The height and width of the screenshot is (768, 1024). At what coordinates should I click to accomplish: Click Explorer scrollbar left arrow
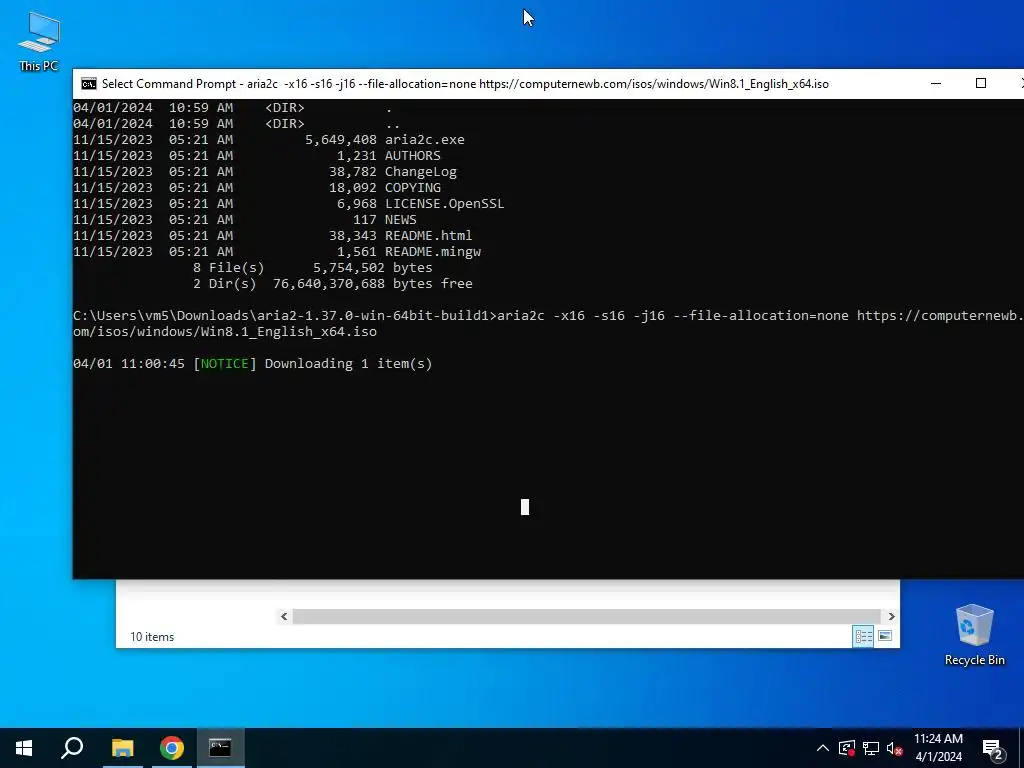coord(283,616)
